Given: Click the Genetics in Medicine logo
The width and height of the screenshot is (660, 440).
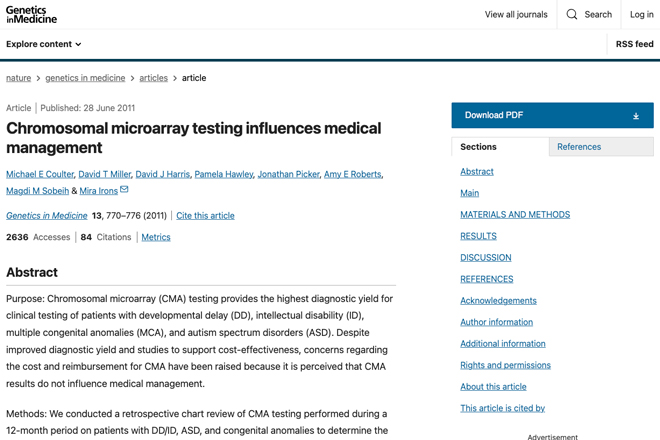Looking at the screenshot, I should click(x=31, y=15).
